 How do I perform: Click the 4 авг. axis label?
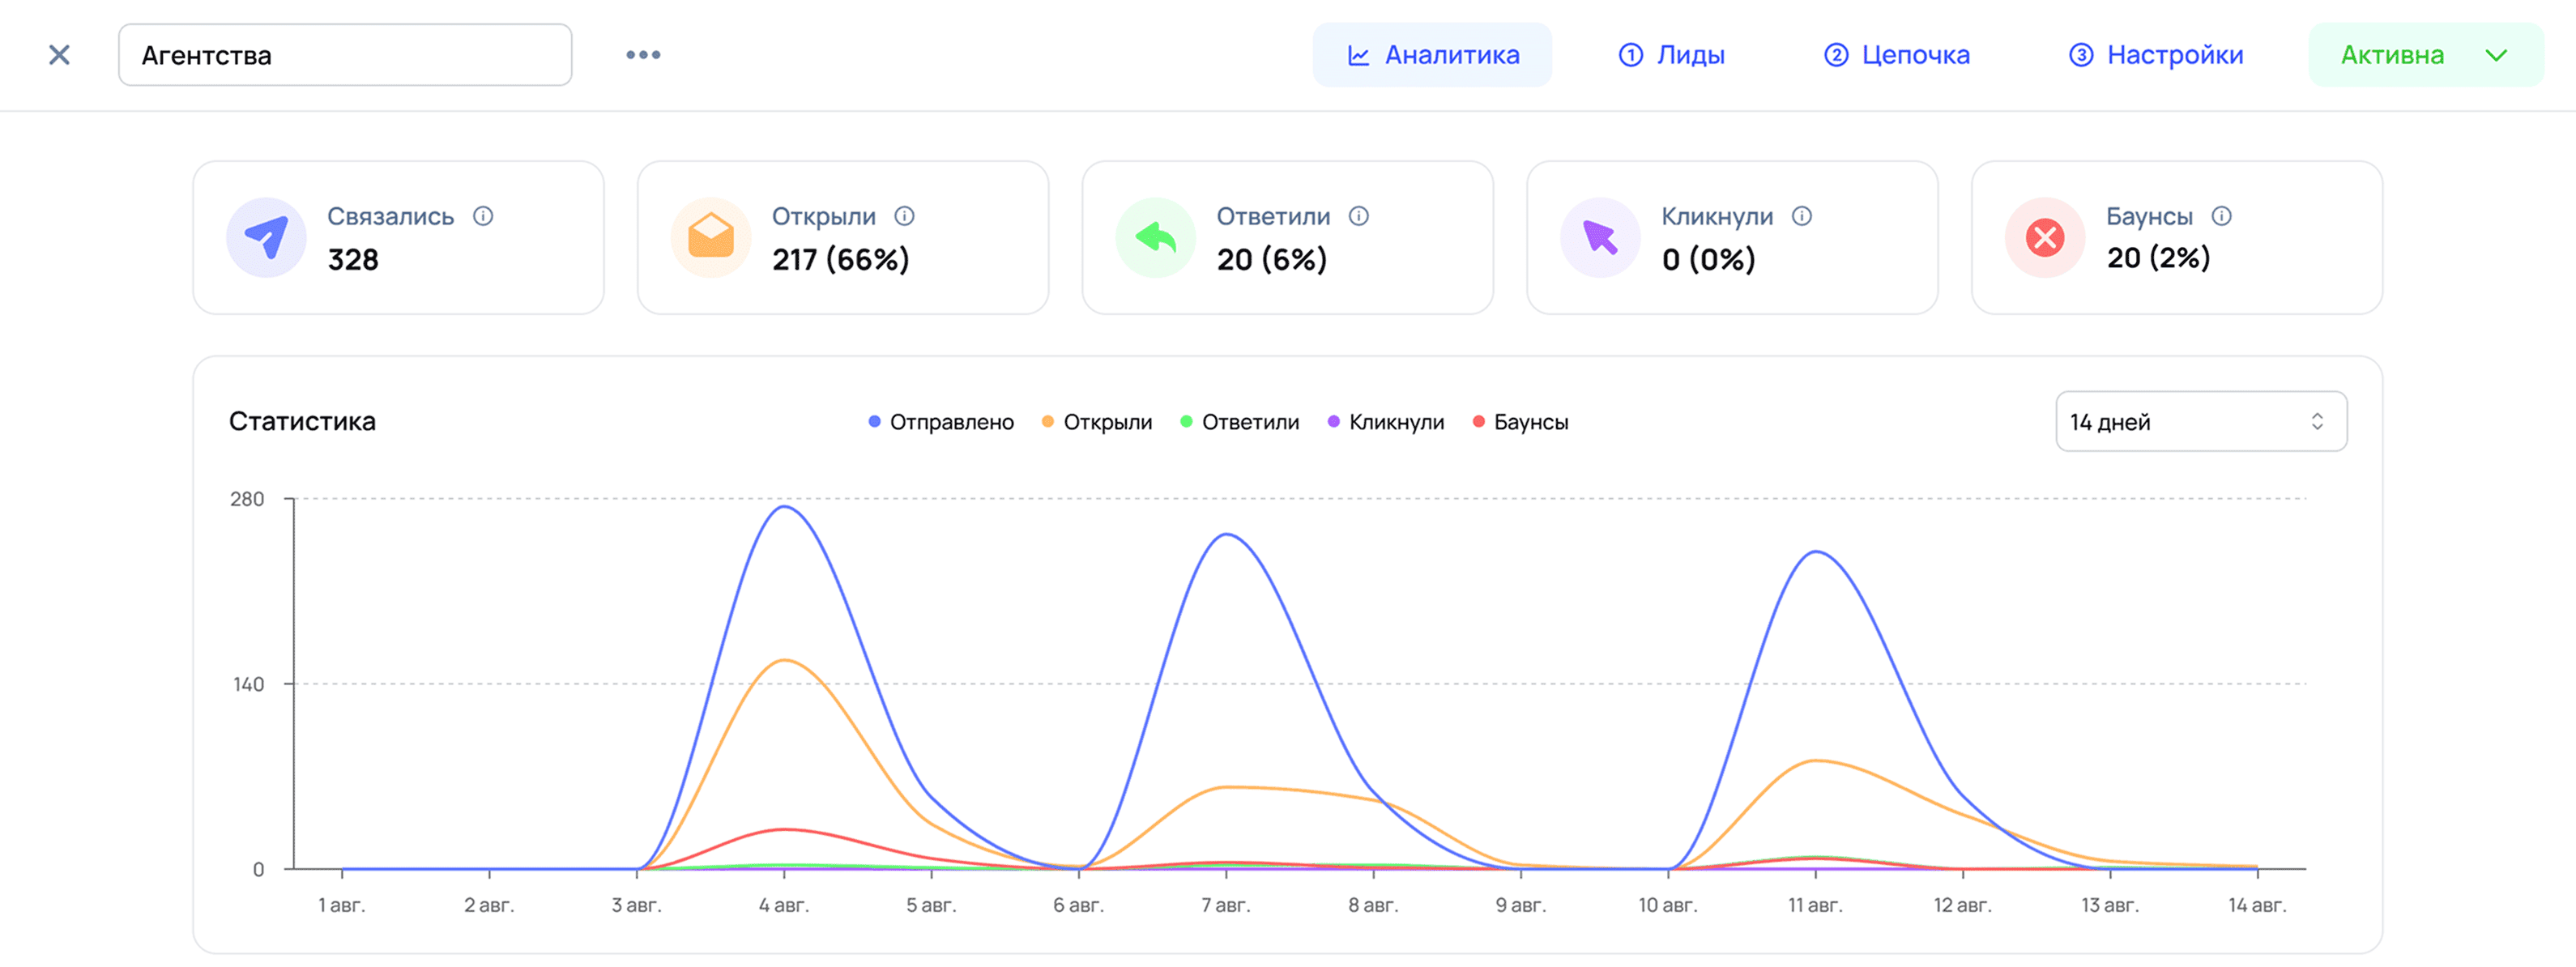pos(784,905)
